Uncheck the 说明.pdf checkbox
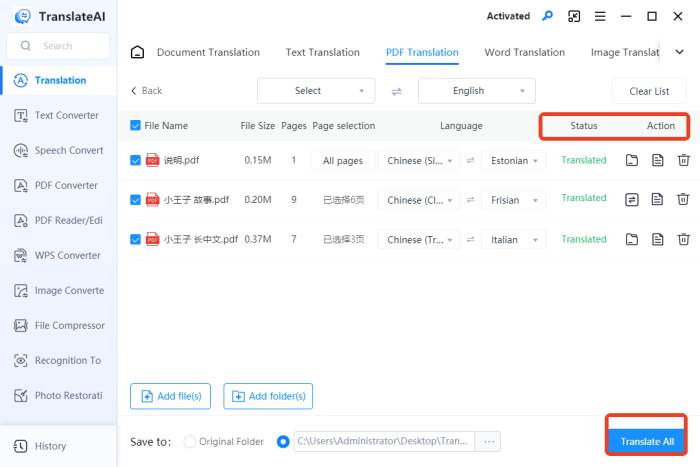 click(135, 160)
